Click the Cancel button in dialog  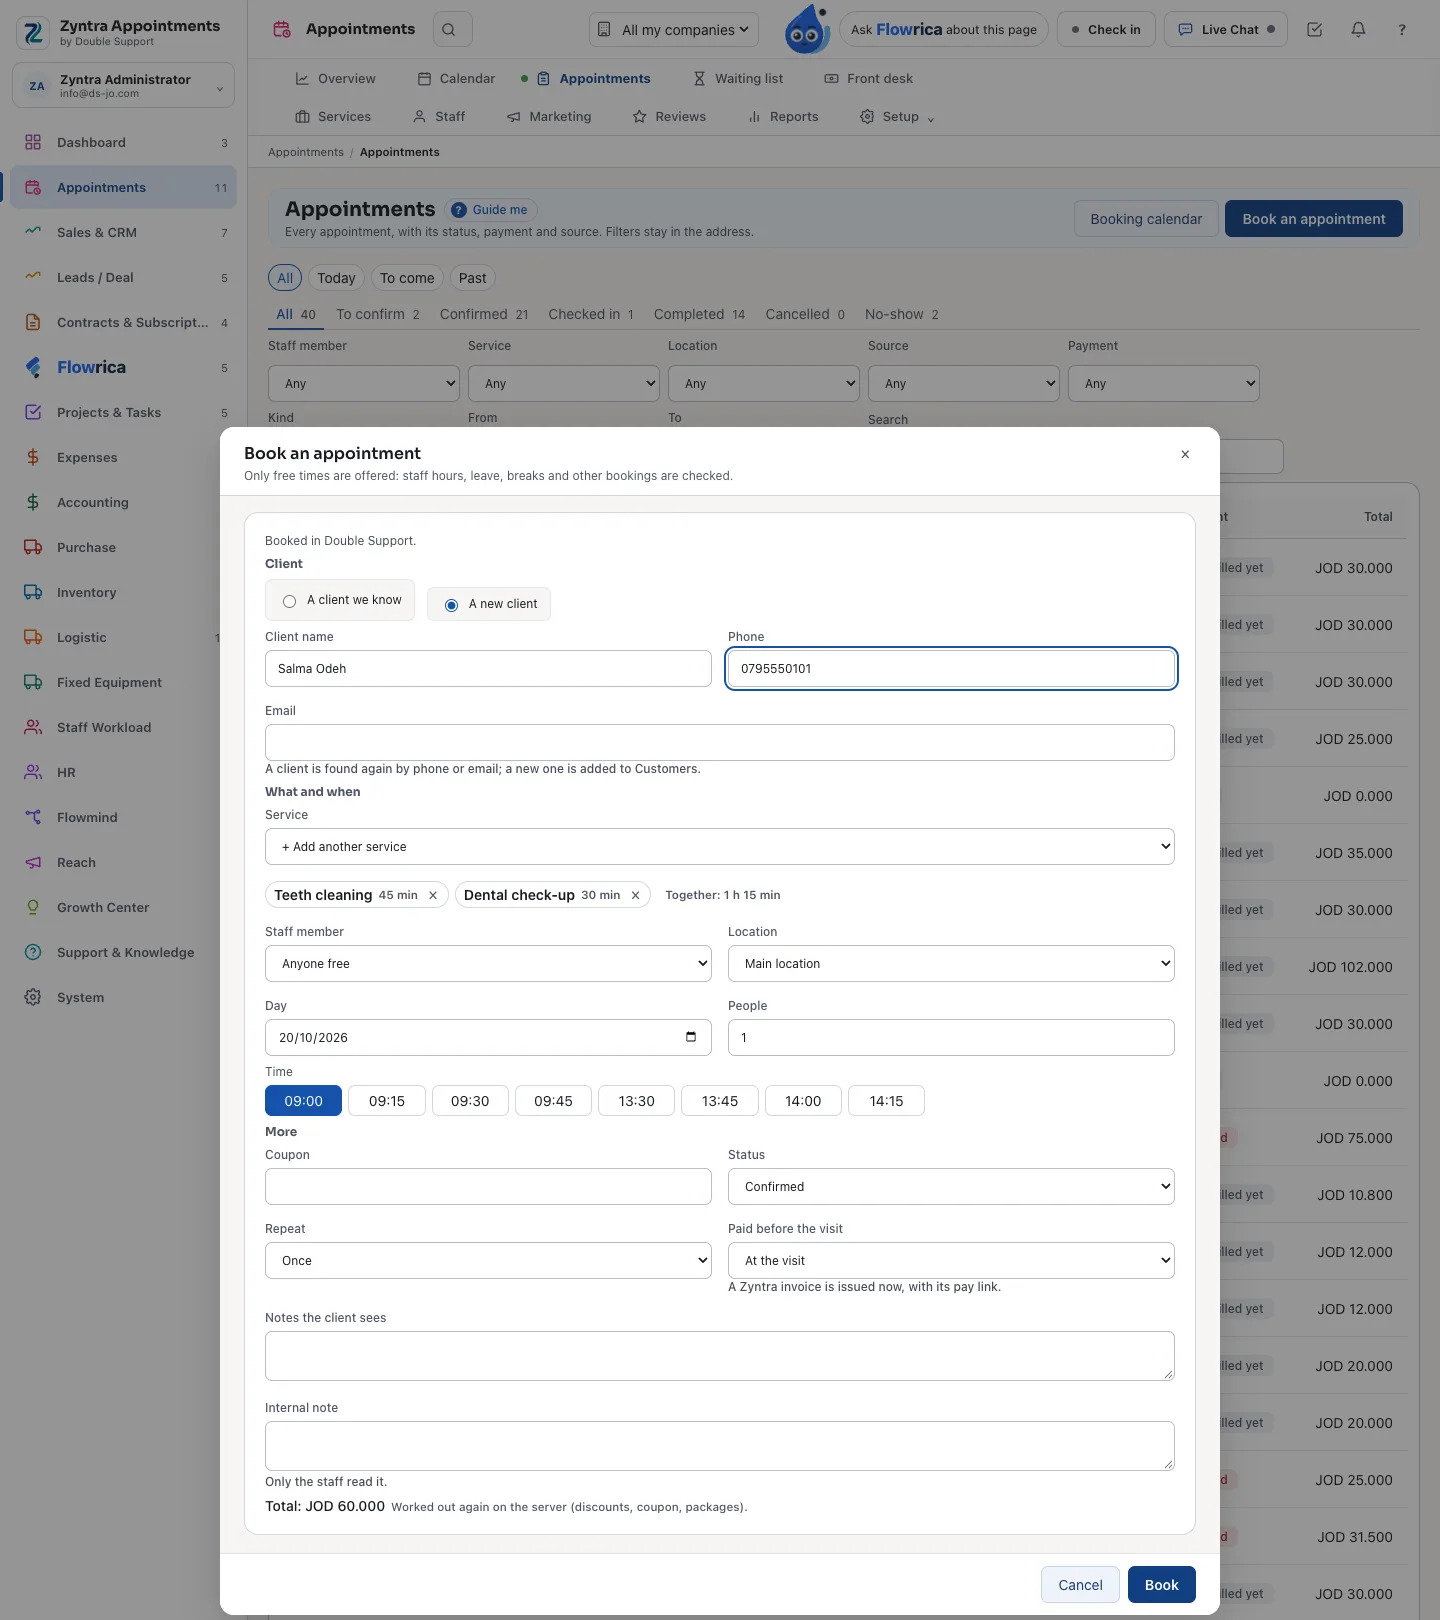(1080, 1585)
